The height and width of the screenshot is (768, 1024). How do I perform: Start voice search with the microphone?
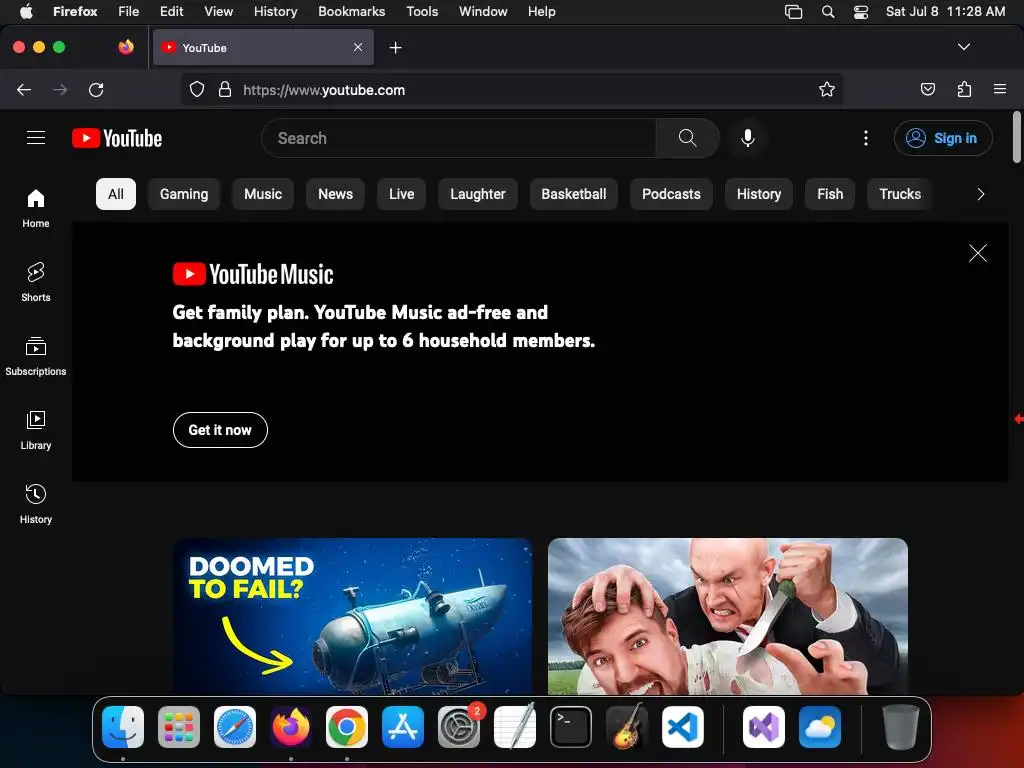click(x=748, y=138)
